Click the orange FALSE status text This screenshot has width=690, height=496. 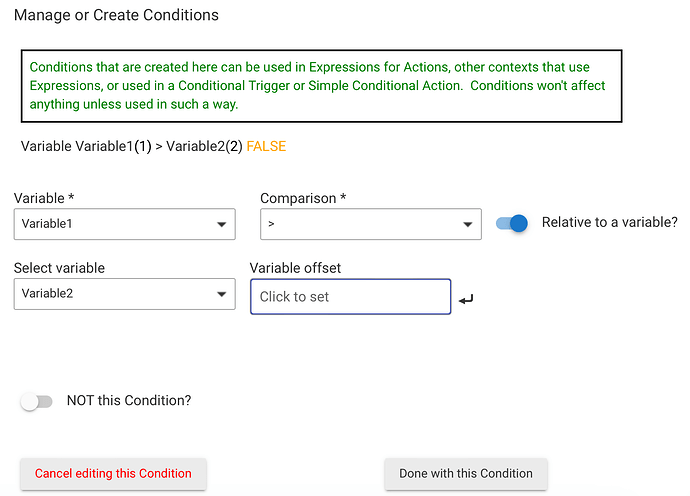tap(266, 147)
